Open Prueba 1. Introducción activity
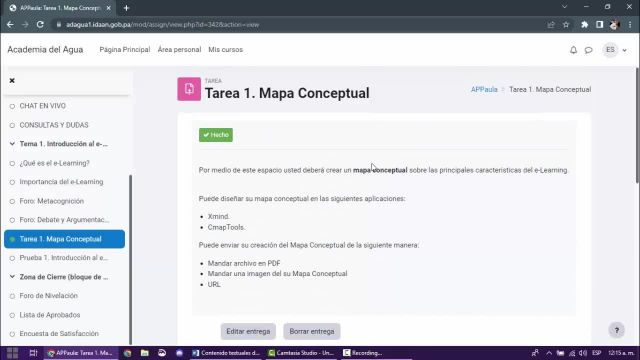 coord(64,258)
